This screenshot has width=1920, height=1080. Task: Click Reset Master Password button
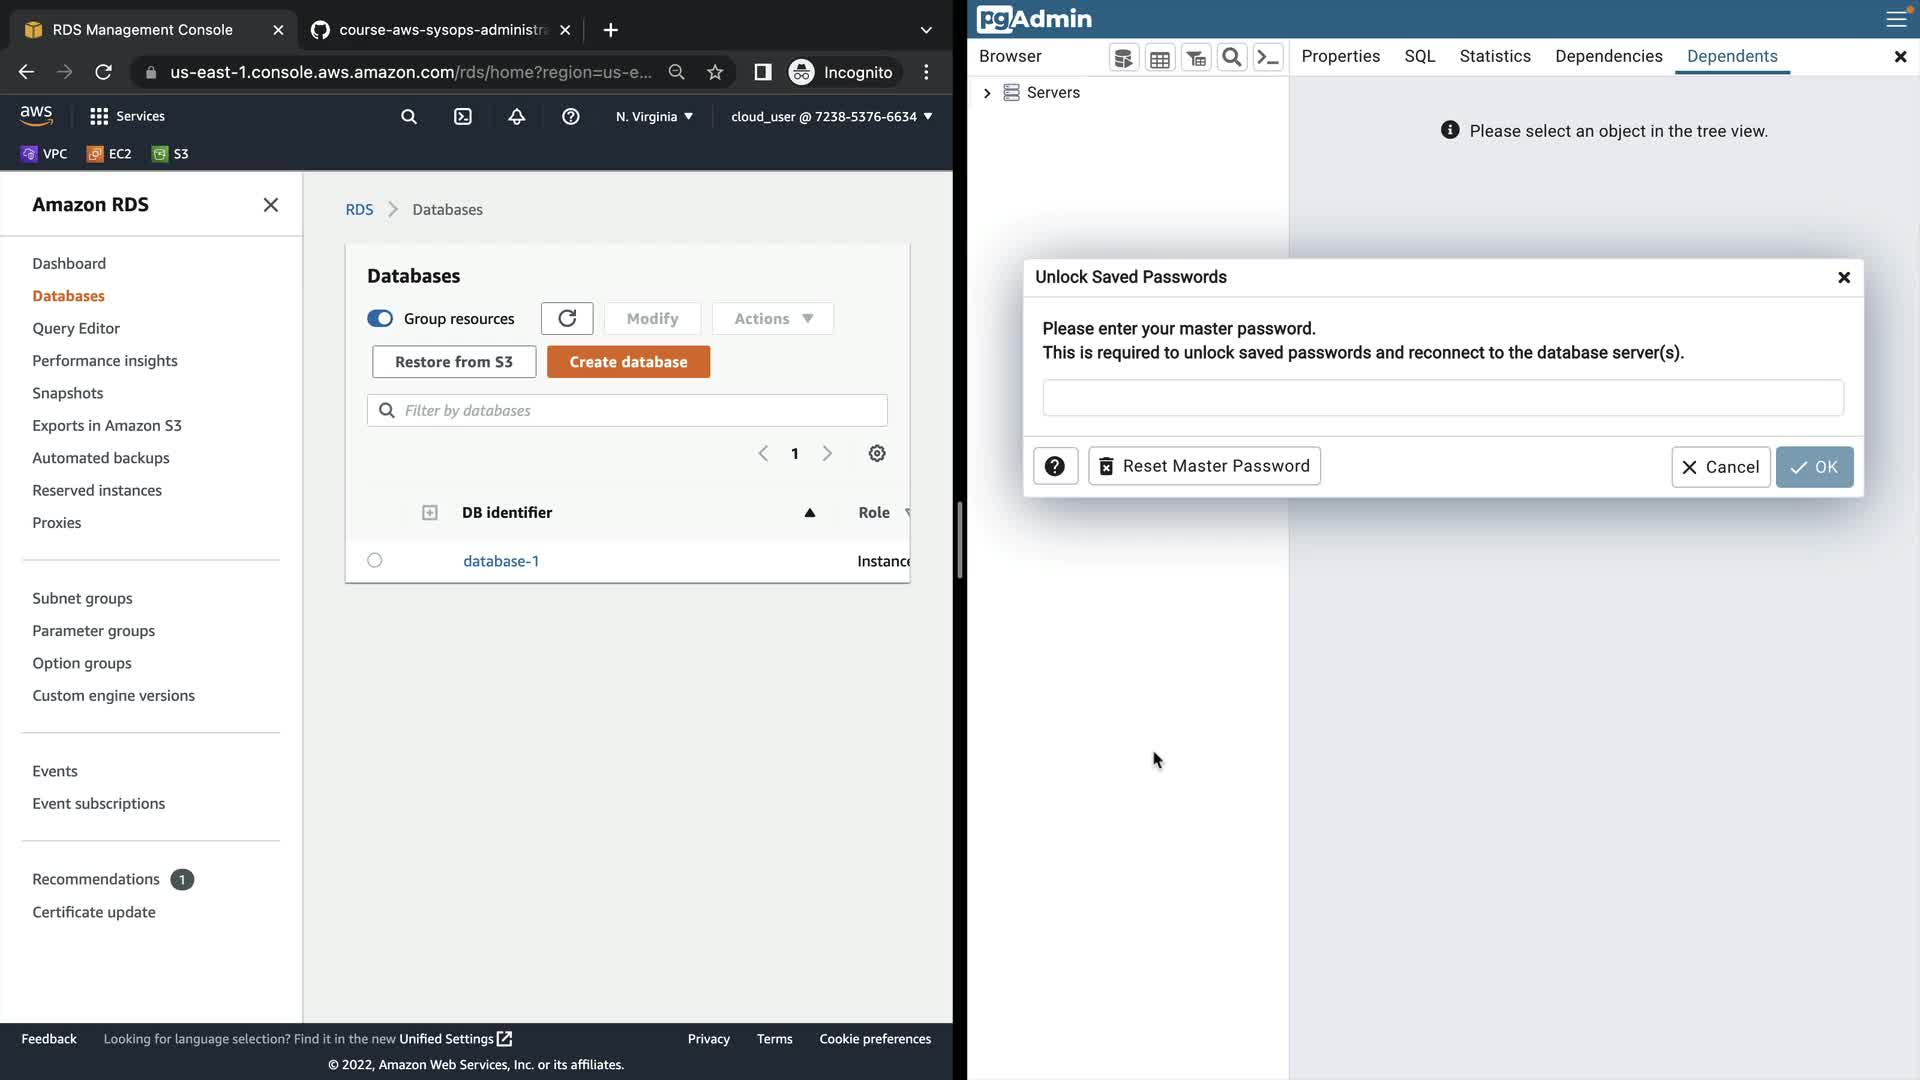[x=1204, y=467]
